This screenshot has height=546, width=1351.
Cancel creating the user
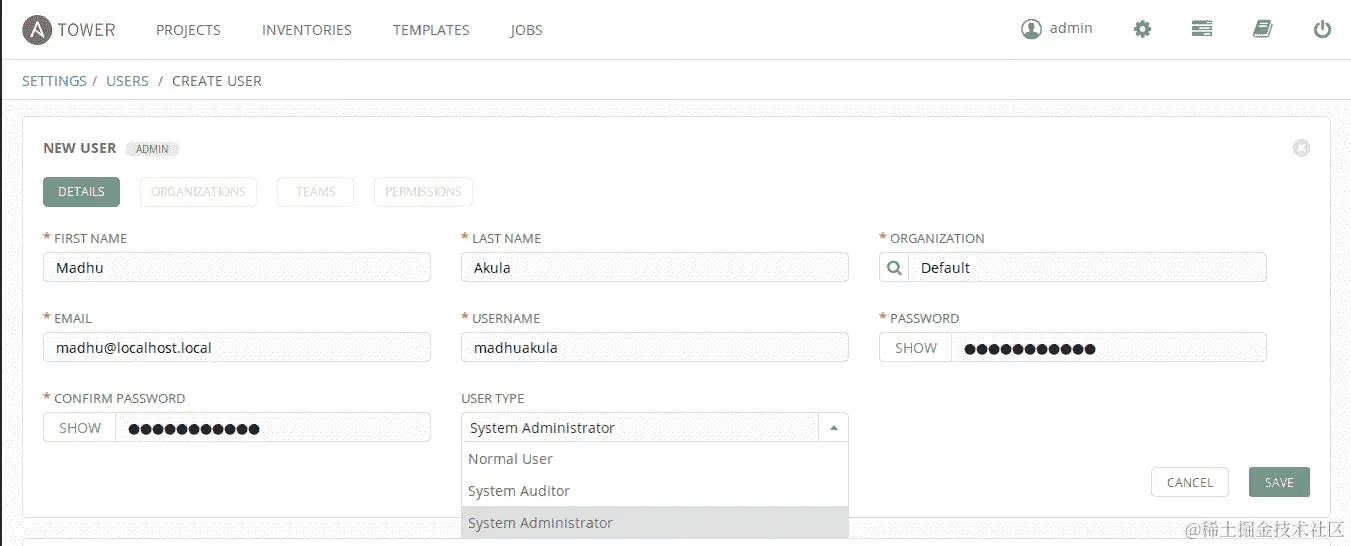click(1190, 482)
